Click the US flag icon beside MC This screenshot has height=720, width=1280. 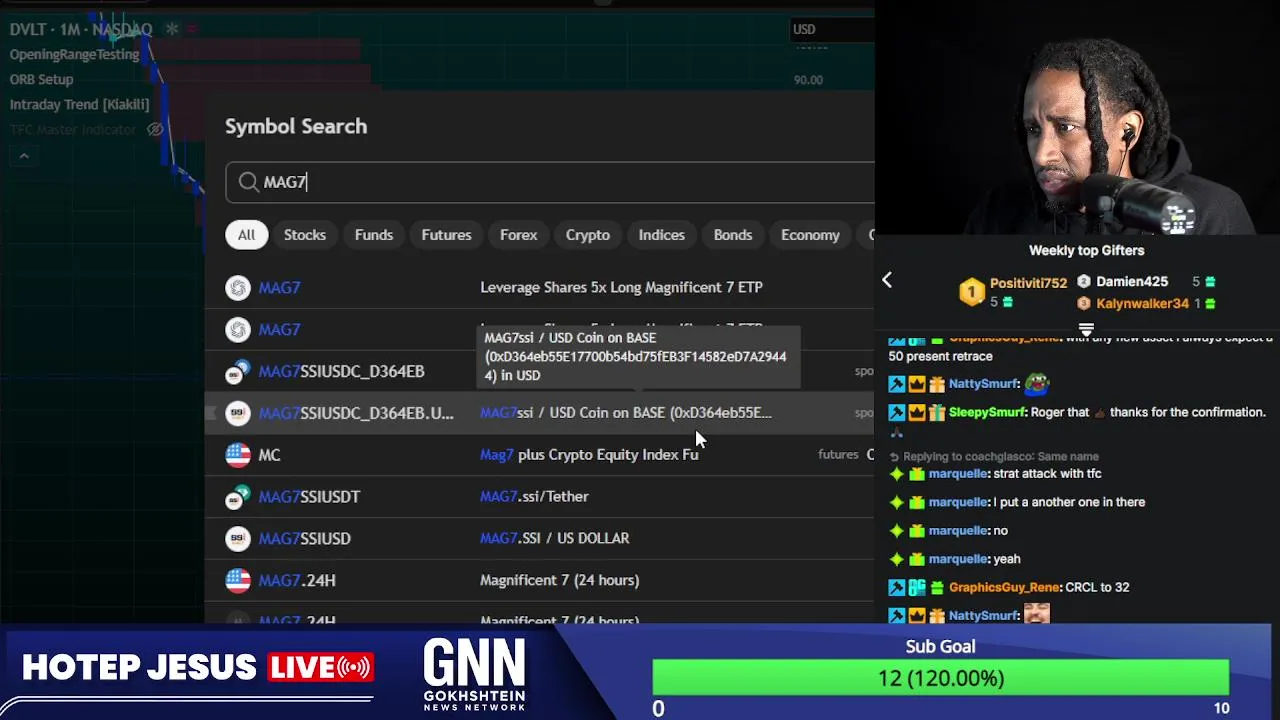238,455
